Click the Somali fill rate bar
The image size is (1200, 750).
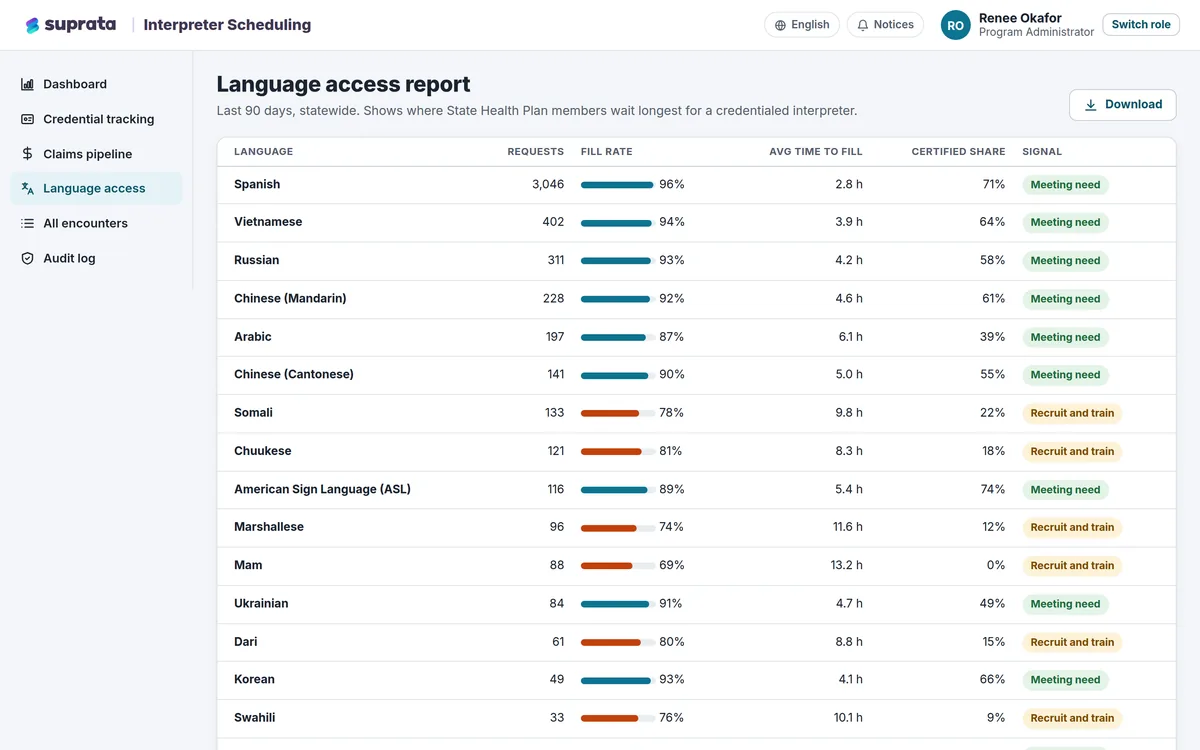tap(618, 413)
